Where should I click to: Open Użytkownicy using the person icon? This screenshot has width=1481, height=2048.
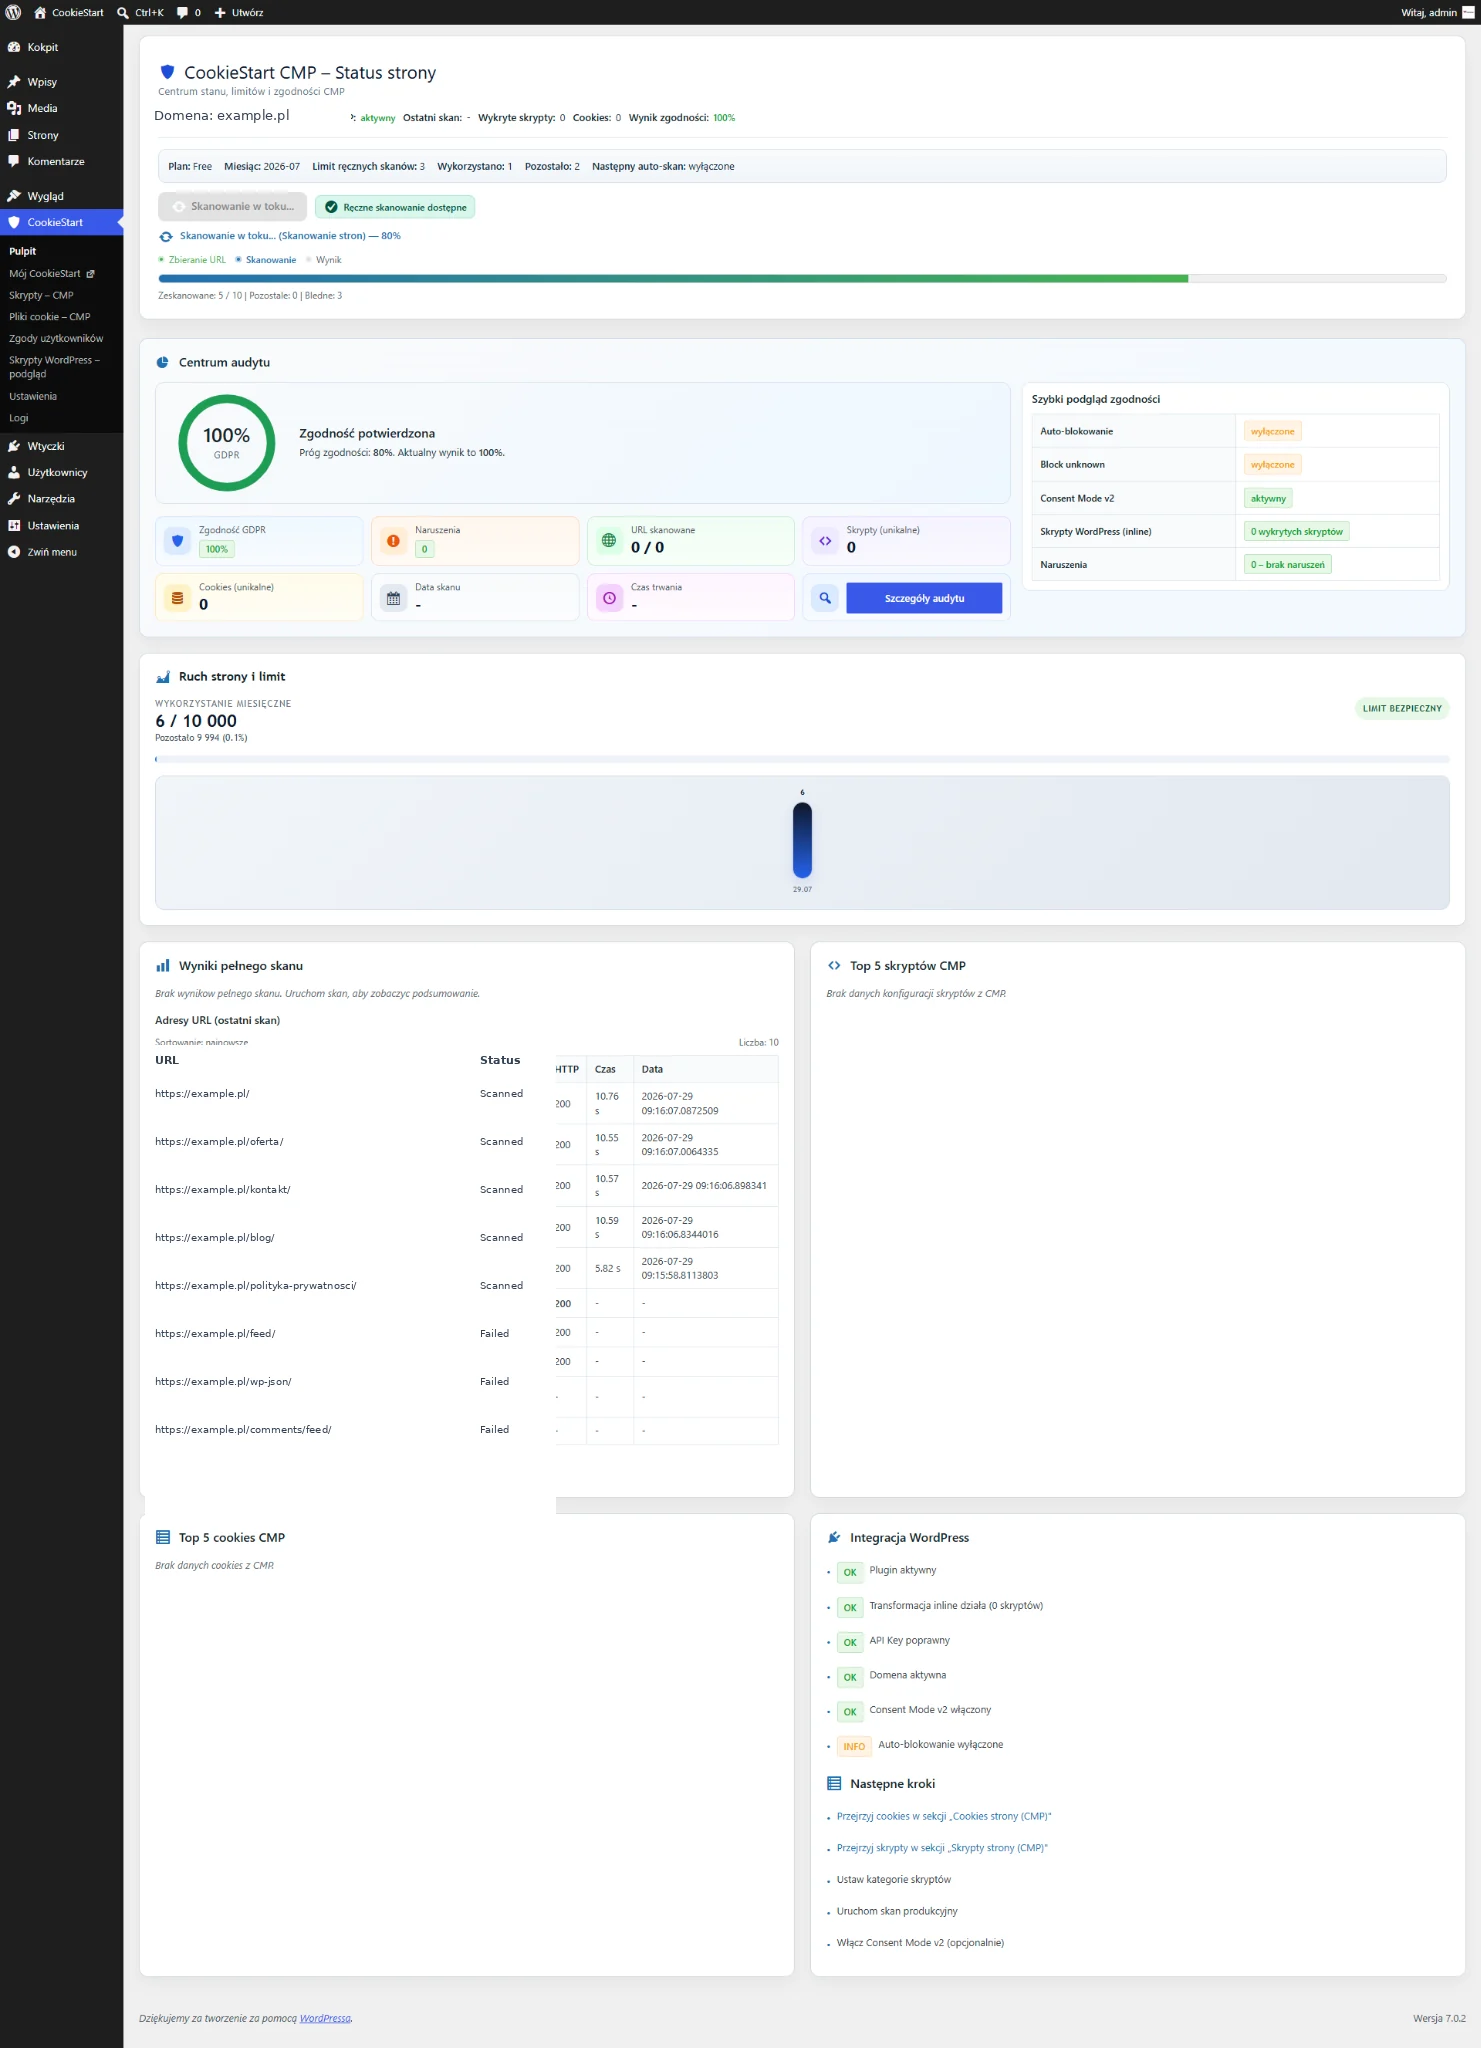pos(14,472)
